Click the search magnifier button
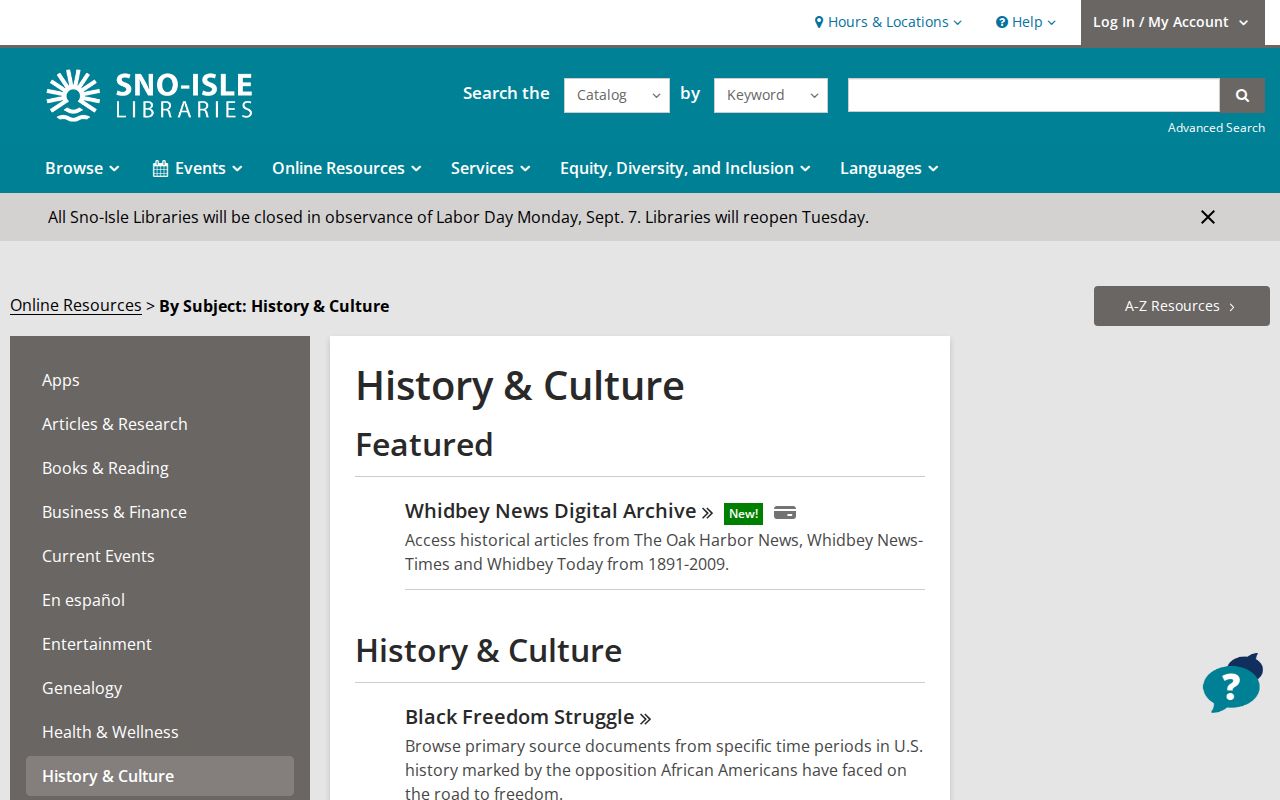The width and height of the screenshot is (1280, 800). [x=1242, y=95]
